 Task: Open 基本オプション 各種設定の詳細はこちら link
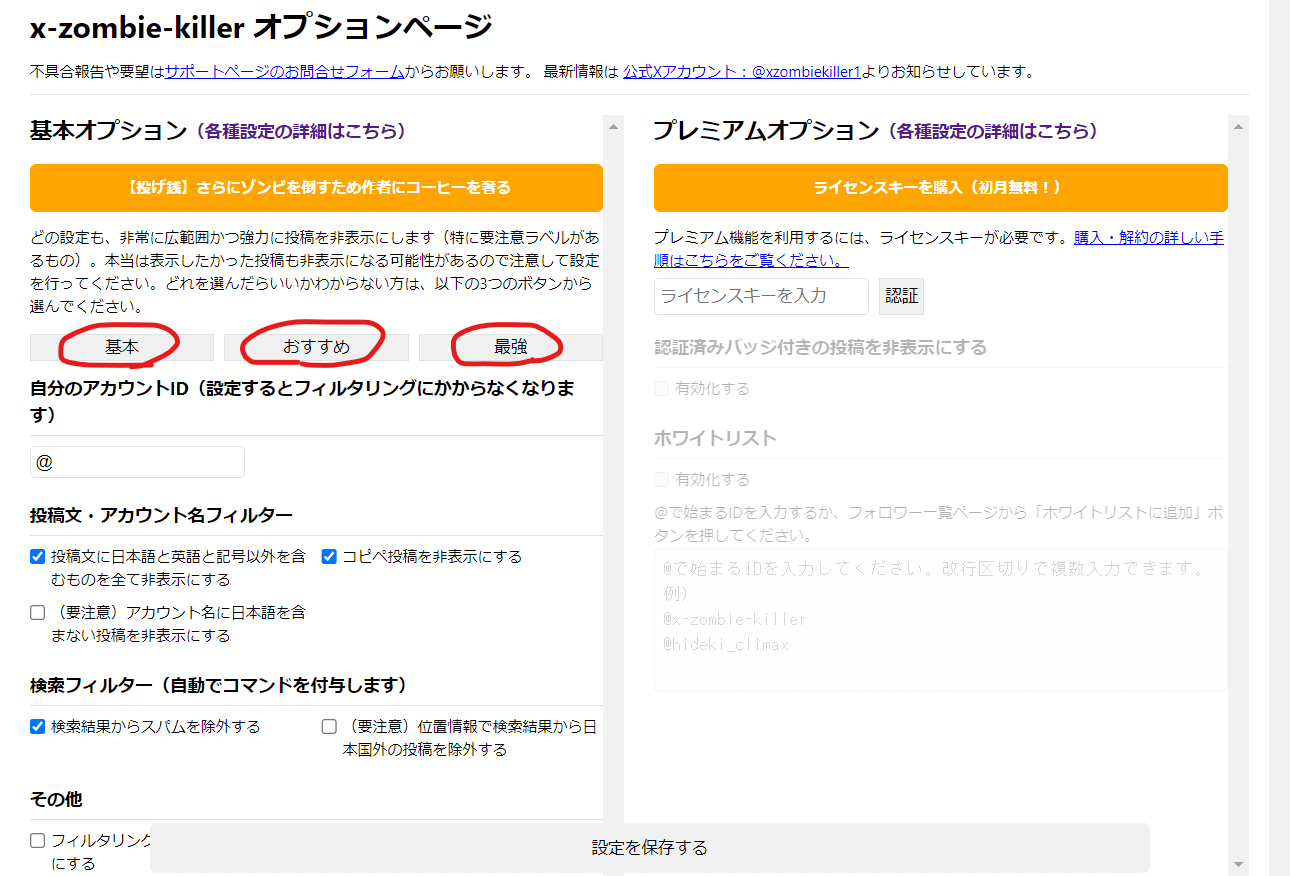coord(301,131)
